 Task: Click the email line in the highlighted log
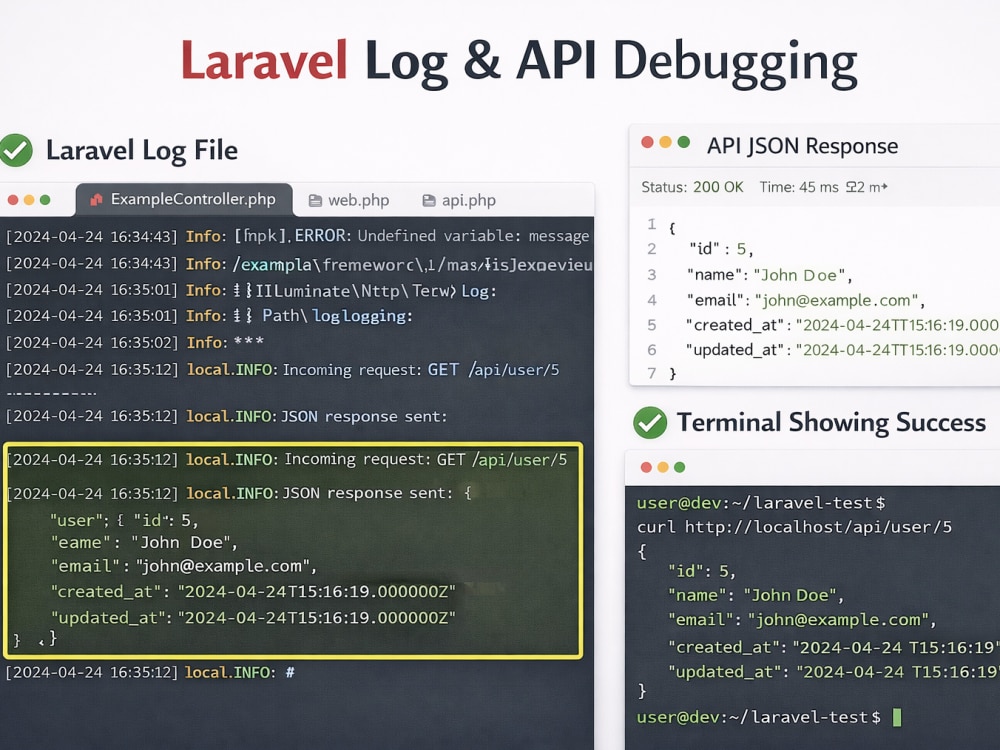pyautogui.click(x=183, y=566)
